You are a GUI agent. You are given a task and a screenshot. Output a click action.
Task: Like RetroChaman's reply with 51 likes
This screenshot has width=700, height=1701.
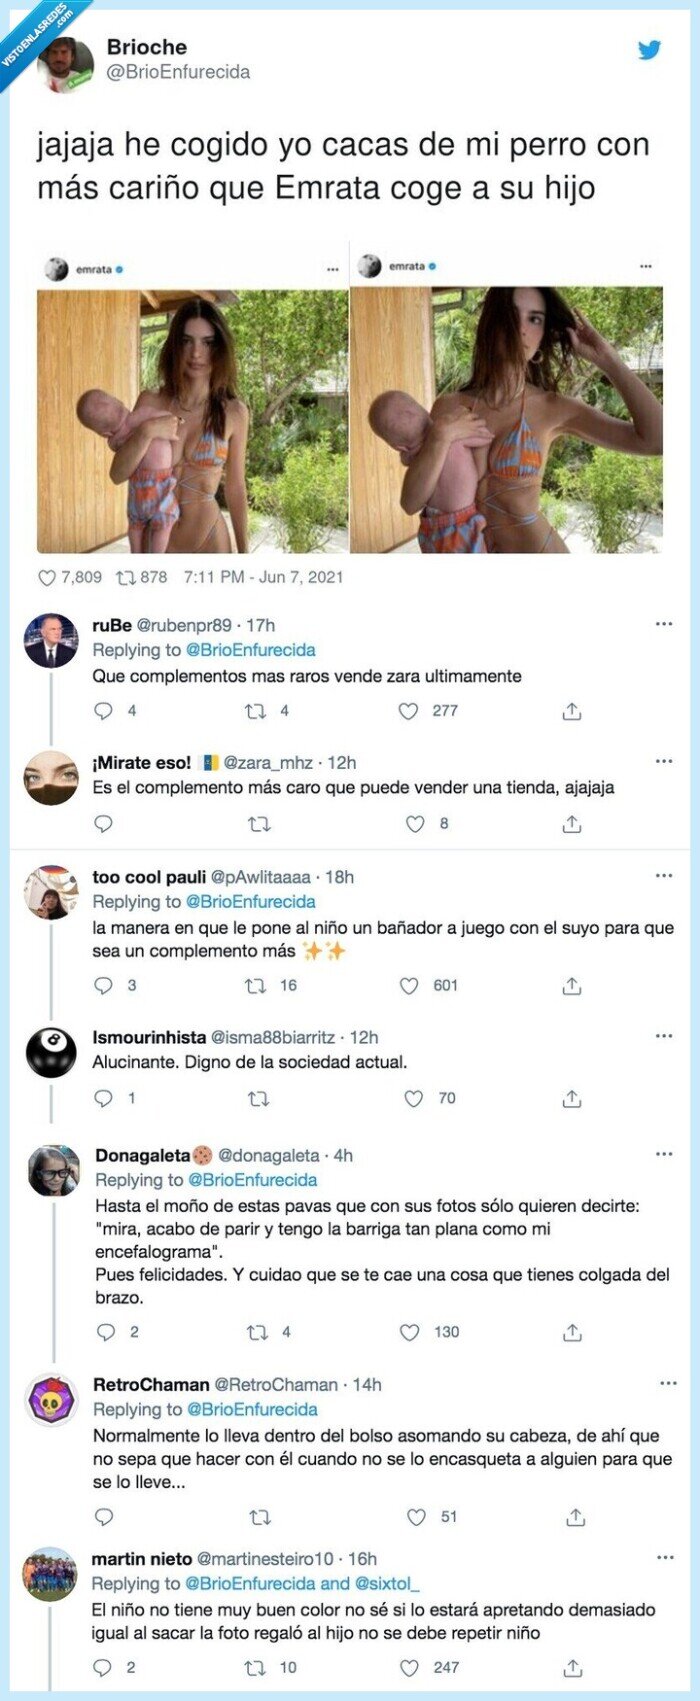[416, 1517]
